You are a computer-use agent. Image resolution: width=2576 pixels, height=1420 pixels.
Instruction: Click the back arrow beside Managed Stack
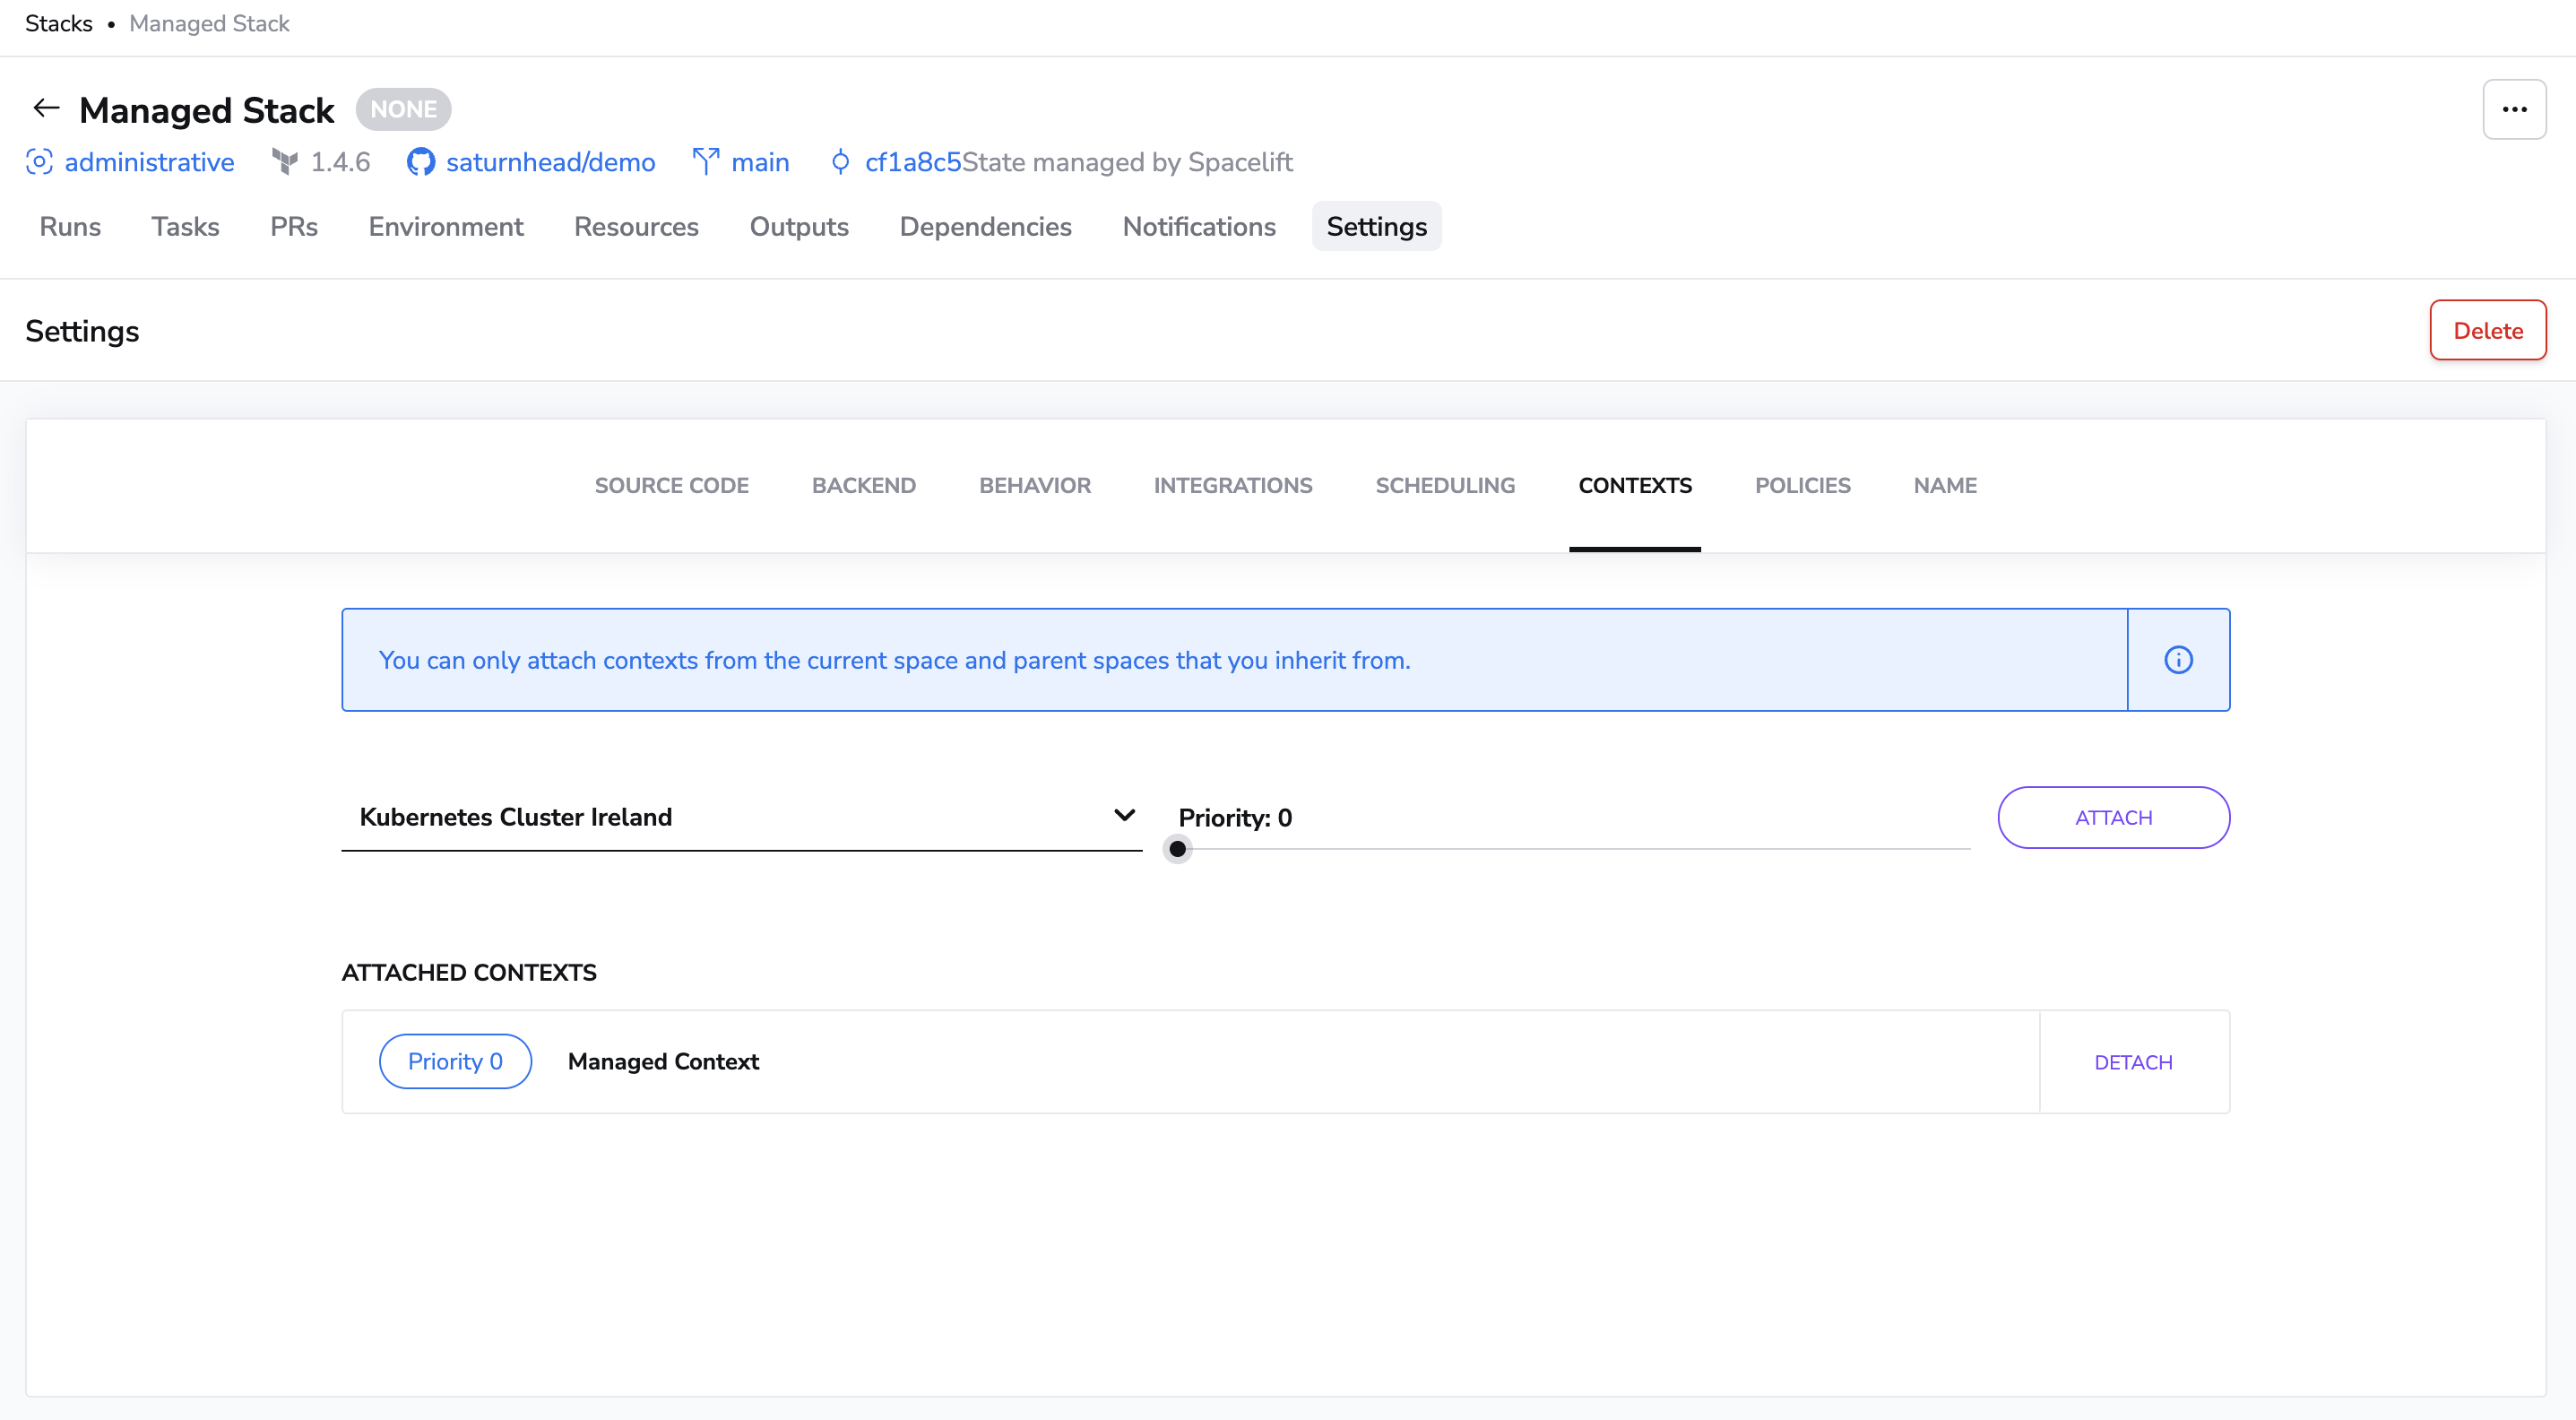click(x=46, y=108)
